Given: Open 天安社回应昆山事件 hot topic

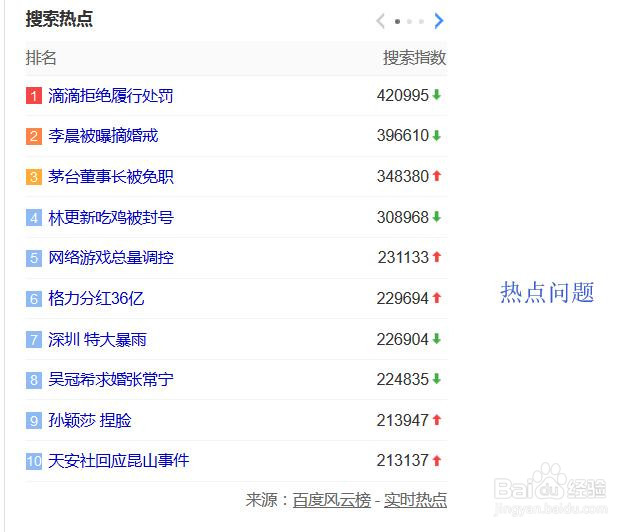Looking at the screenshot, I should pyautogui.click(x=118, y=461).
